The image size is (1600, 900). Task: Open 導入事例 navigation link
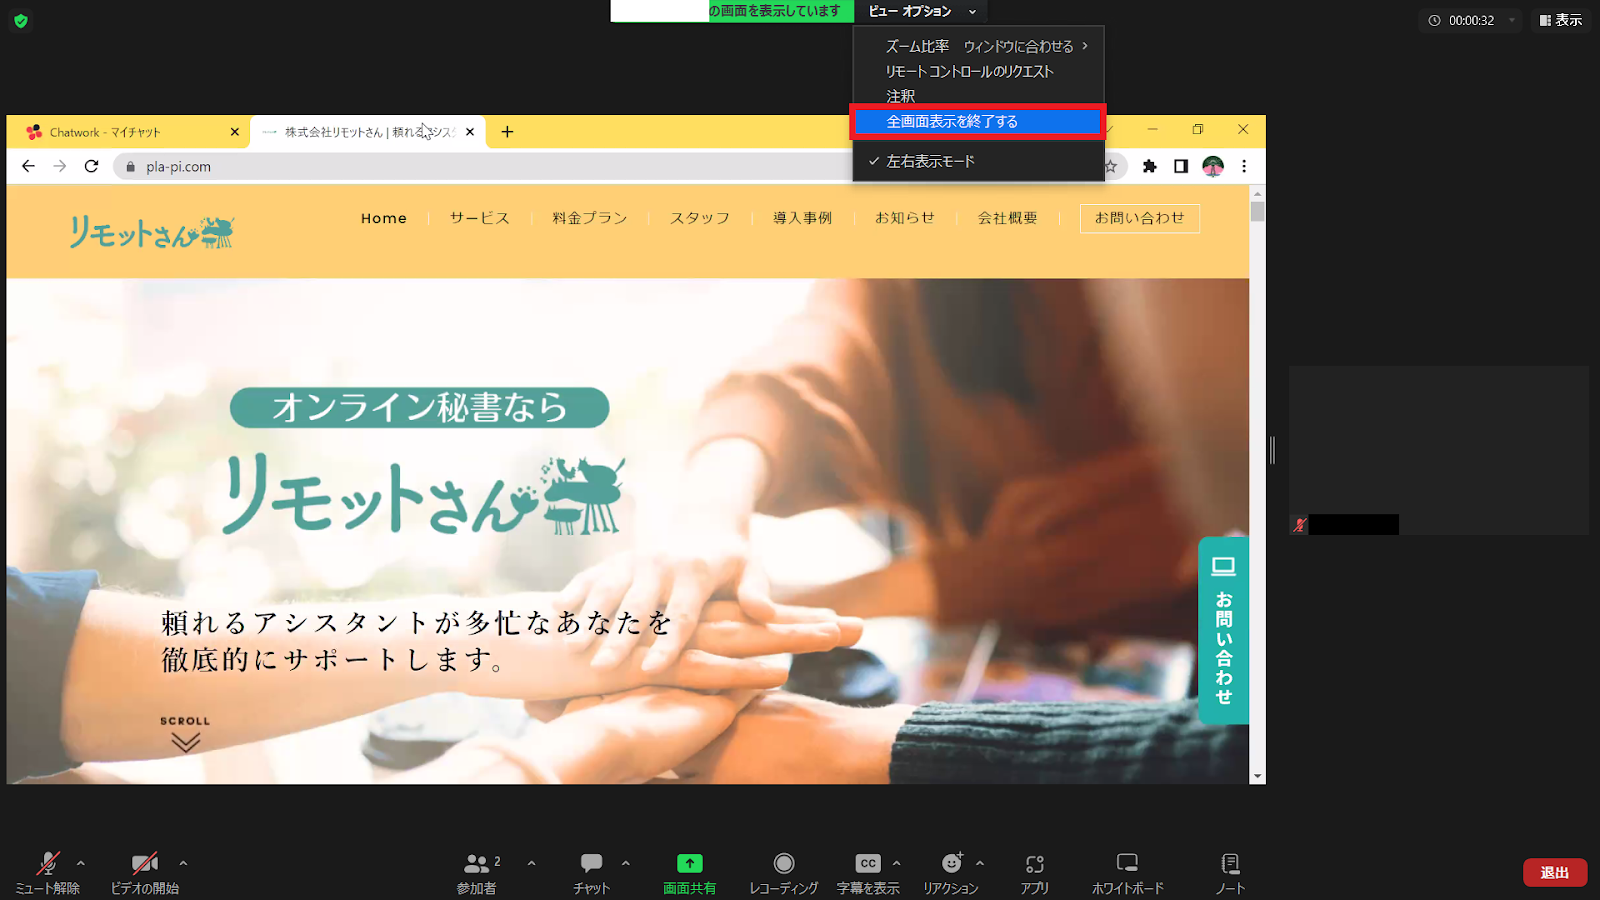point(802,218)
